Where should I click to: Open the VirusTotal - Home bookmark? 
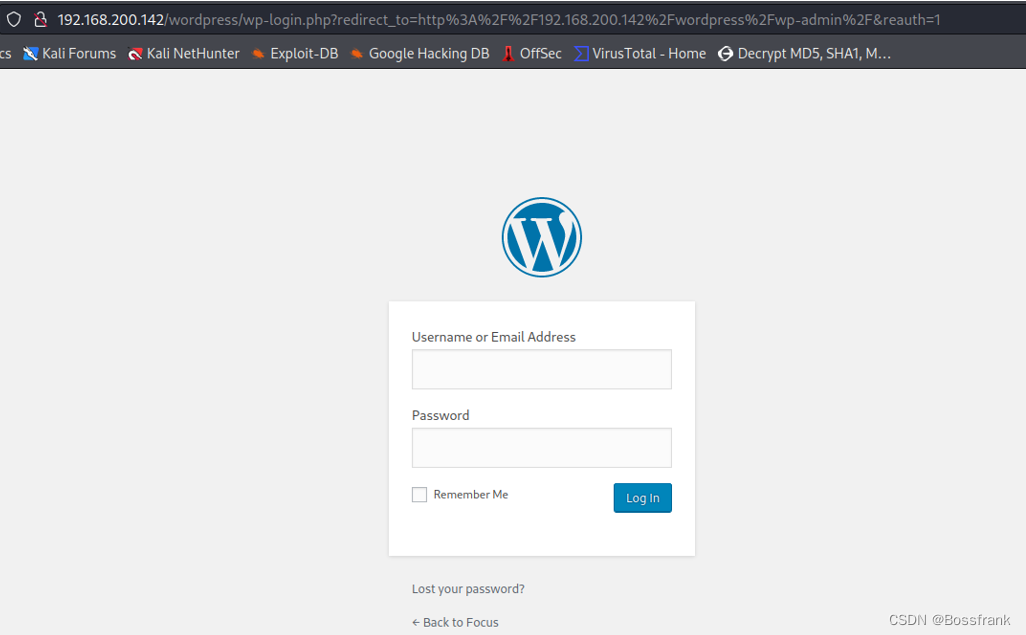641,54
